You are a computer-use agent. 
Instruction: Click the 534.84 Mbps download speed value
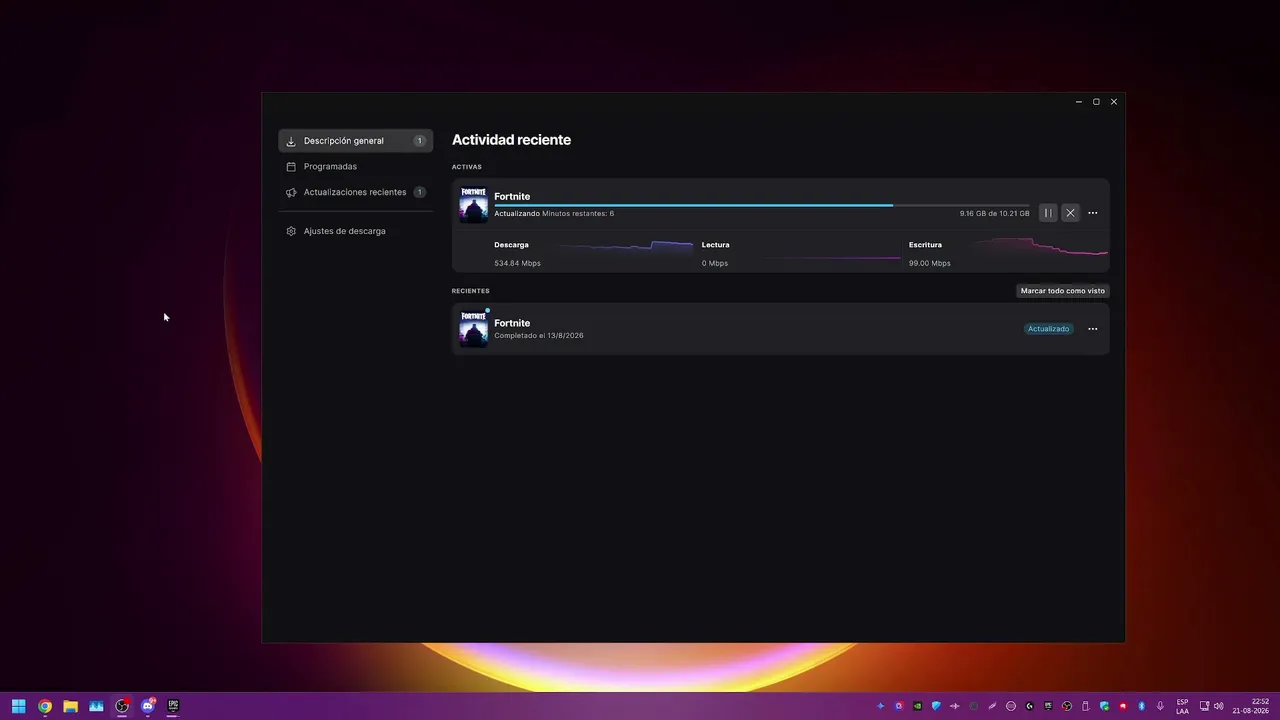[x=517, y=263]
